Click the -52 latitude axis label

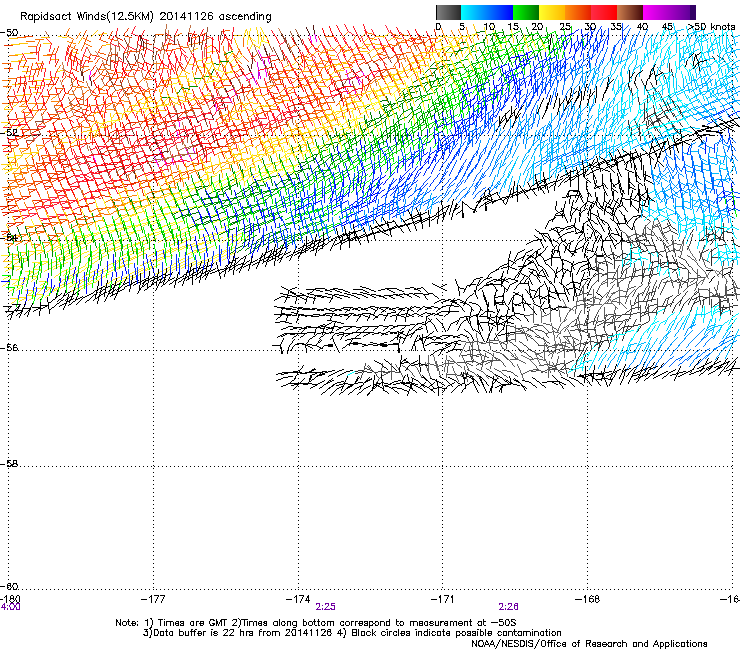[9, 133]
